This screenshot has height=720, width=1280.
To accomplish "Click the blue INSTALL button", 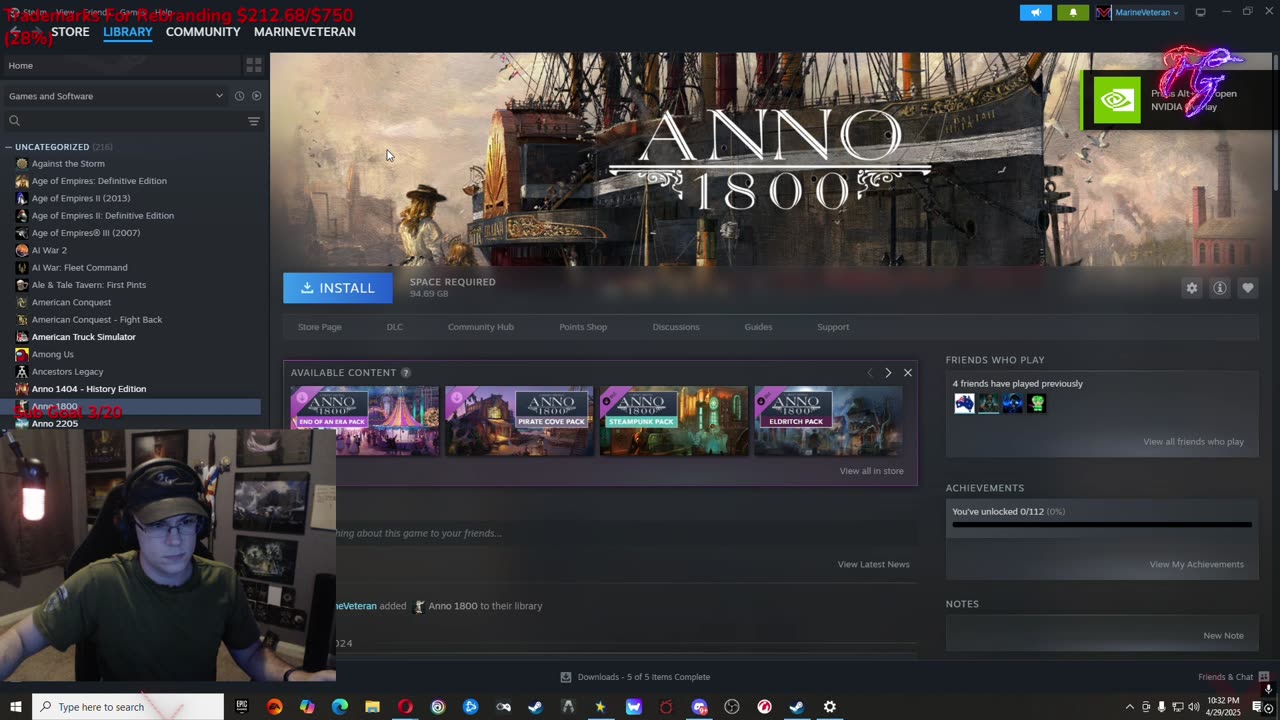I will pyautogui.click(x=338, y=288).
